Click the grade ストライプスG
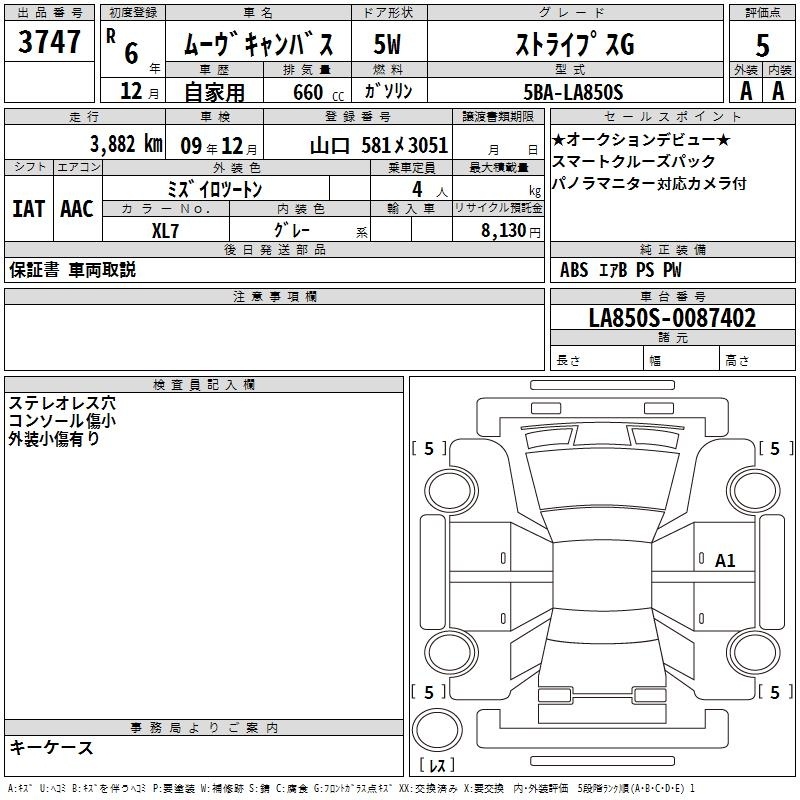This screenshot has height=800, width=800. click(x=574, y=45)
